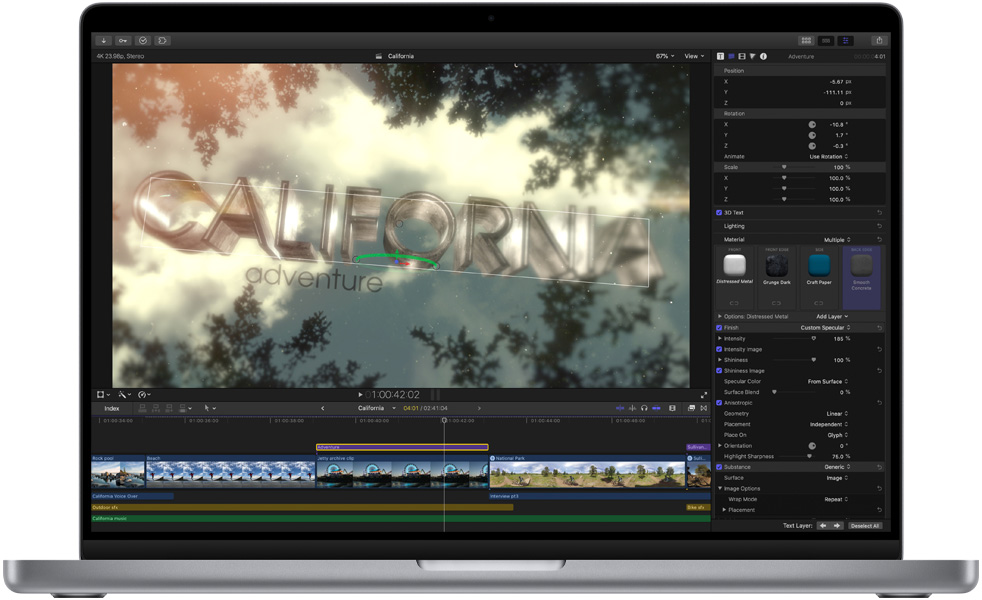This screenshot has width=982, height=600.
Task: Click the play button beside the timecode
Action: pos(360,395)
